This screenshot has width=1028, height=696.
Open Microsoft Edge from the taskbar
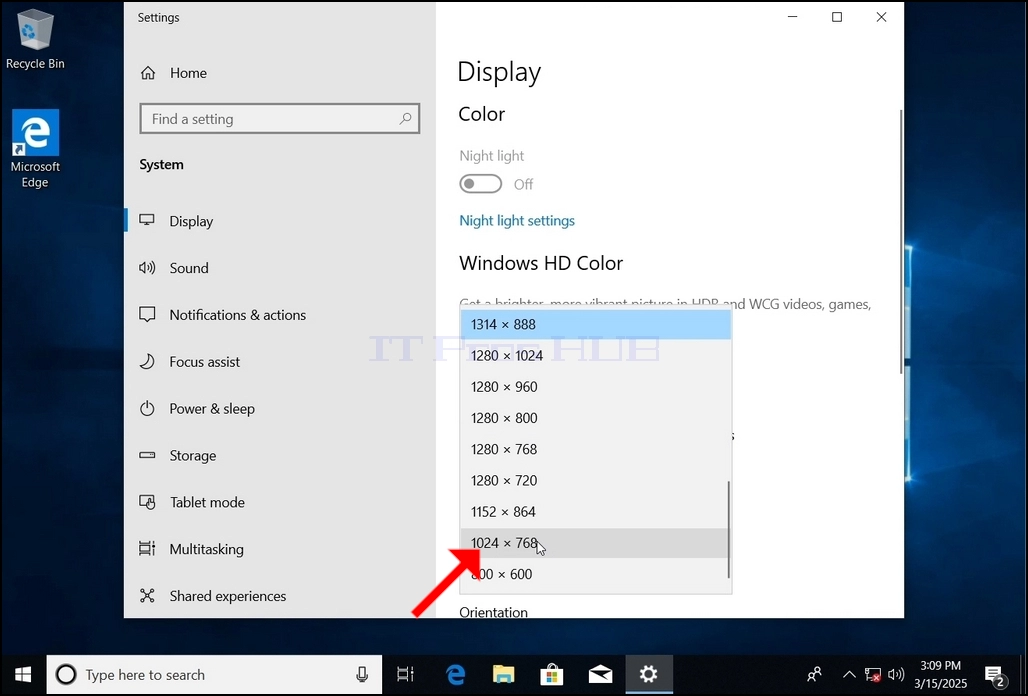pyautogui.click(x=455, y=674)
